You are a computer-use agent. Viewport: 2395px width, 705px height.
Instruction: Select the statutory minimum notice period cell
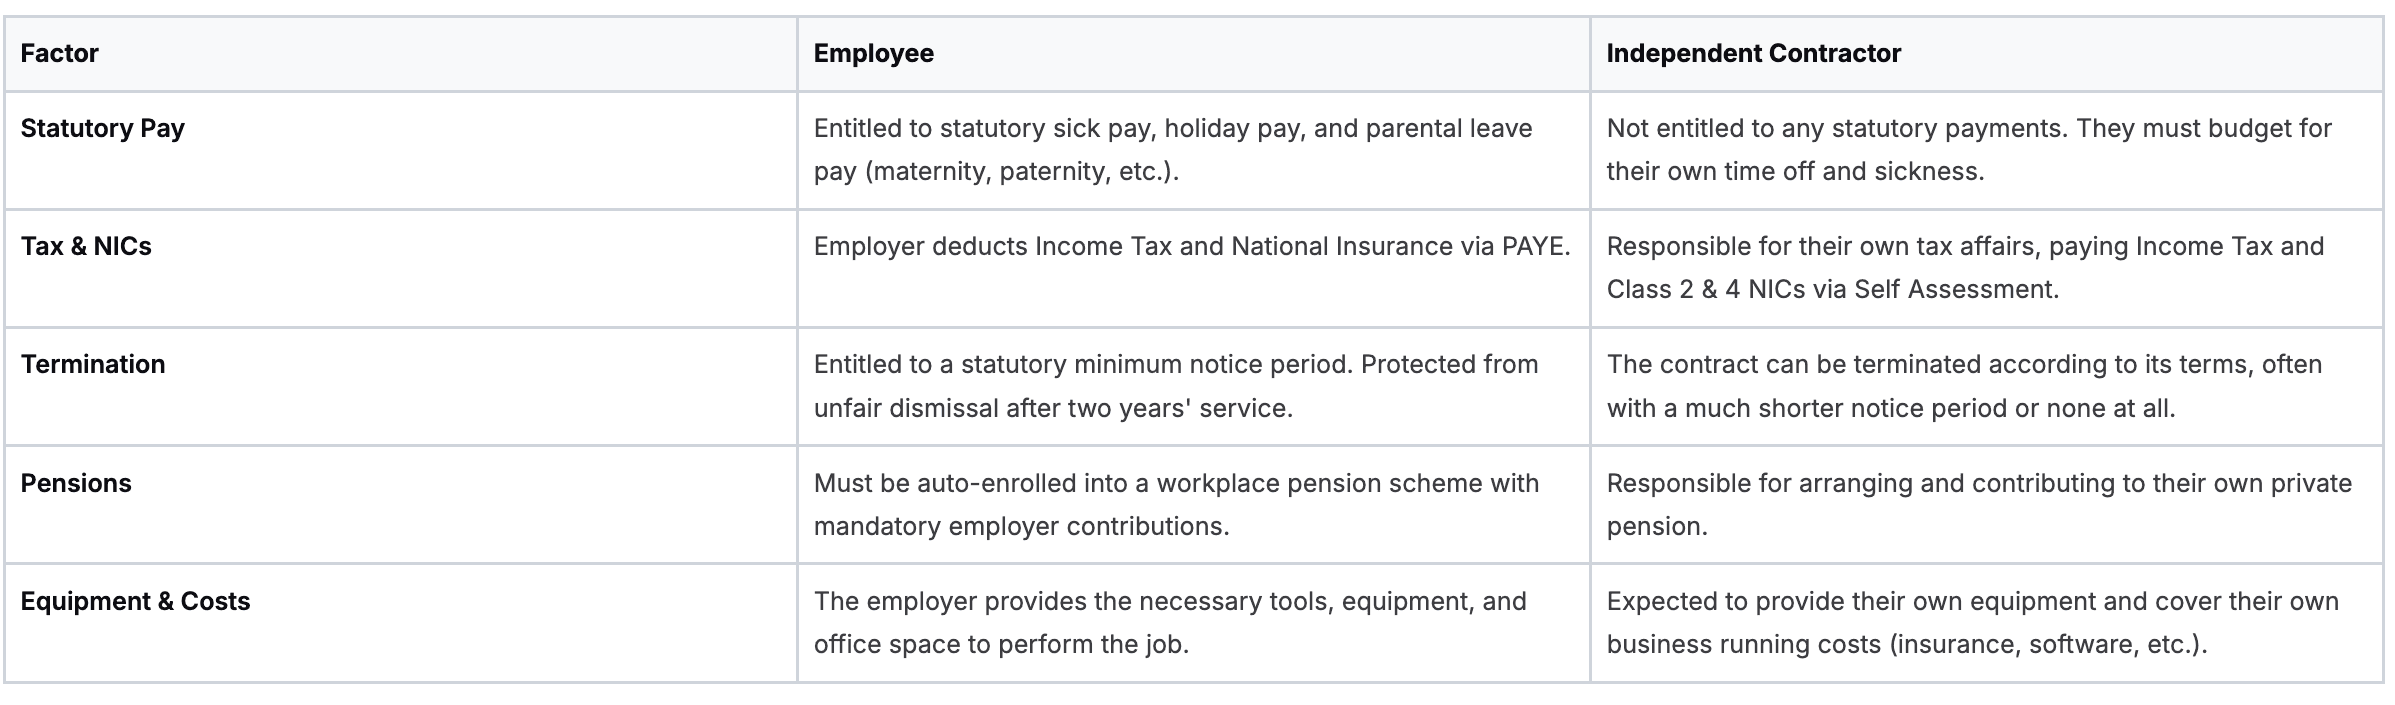[x=1175, y=386]
